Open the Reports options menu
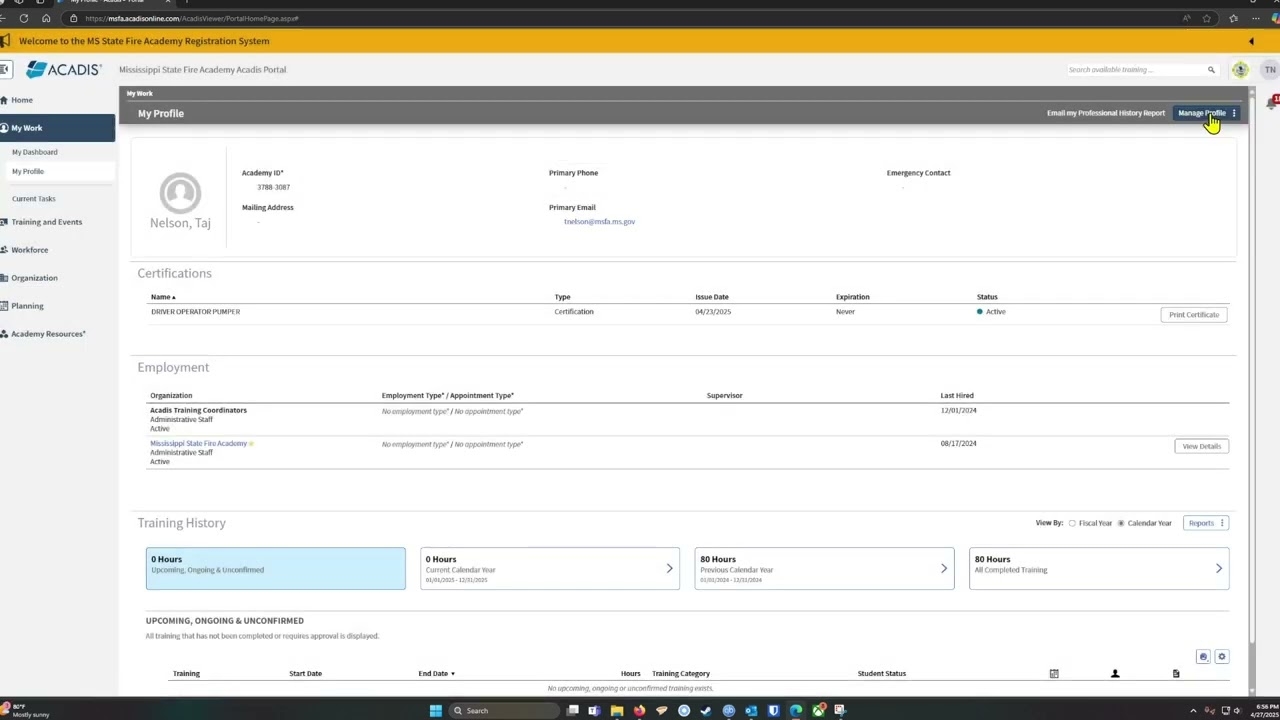This screenshot has width=1280, height=720. [x=1221, y=523]
